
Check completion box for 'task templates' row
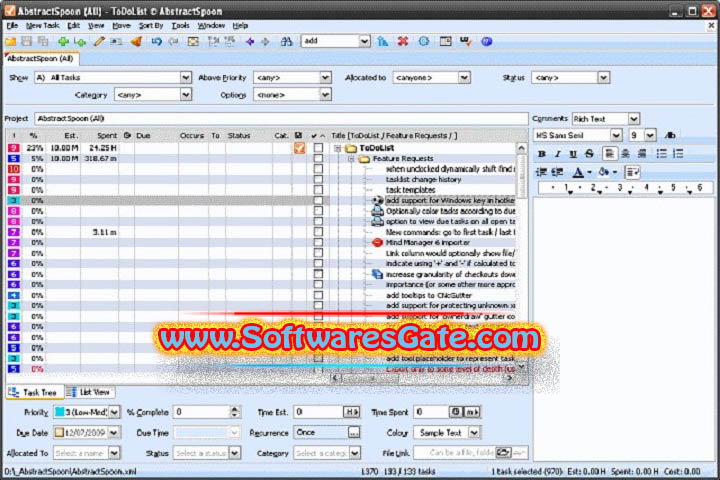click(x=318, y=190)
